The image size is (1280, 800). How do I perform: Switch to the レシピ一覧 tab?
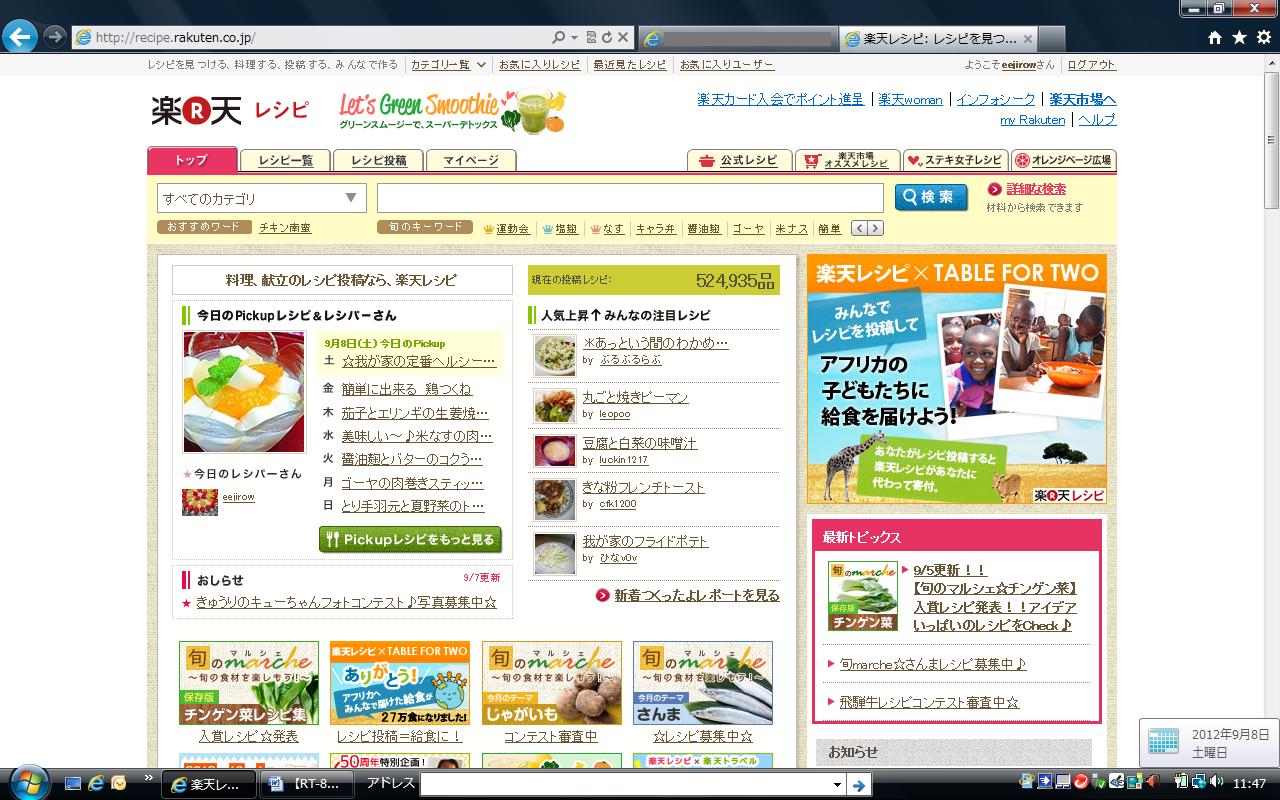(x=285, y=161)
